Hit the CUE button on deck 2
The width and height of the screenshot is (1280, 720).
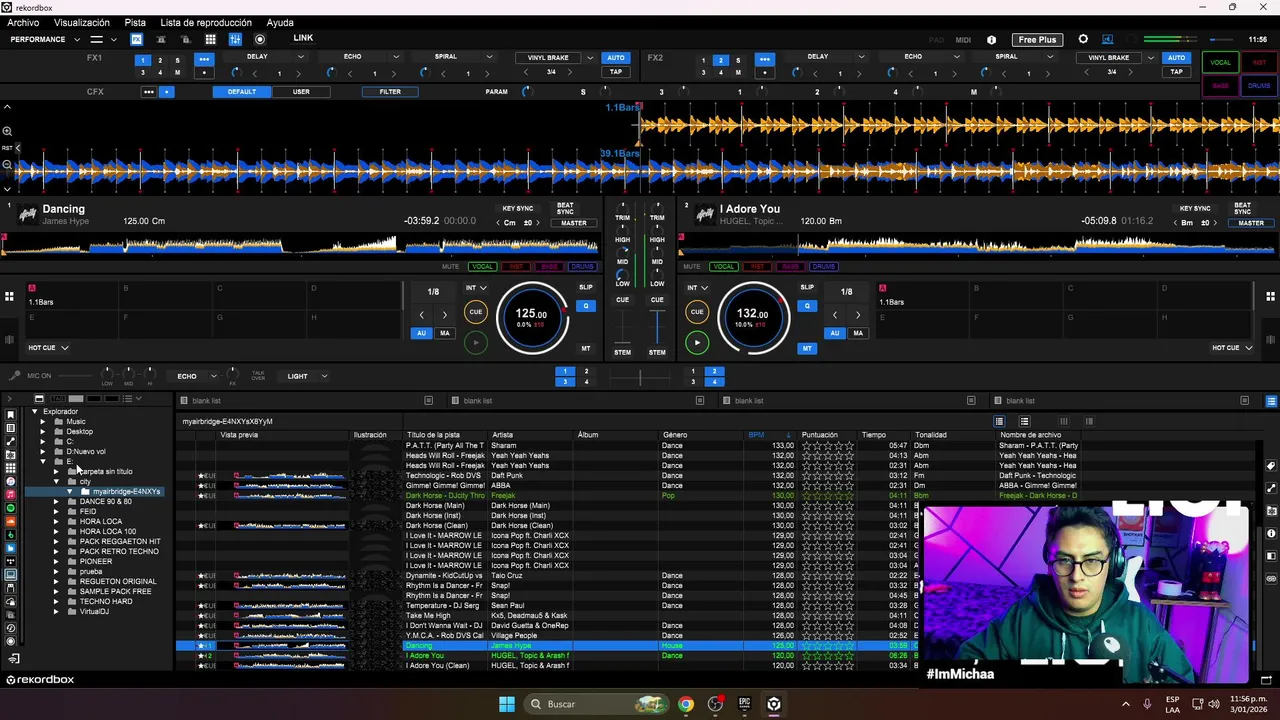697,312
